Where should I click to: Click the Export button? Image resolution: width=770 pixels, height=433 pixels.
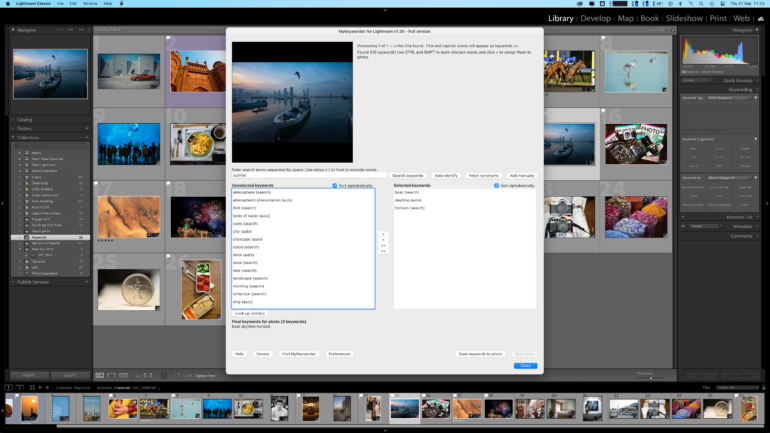[x=70, y=375]
